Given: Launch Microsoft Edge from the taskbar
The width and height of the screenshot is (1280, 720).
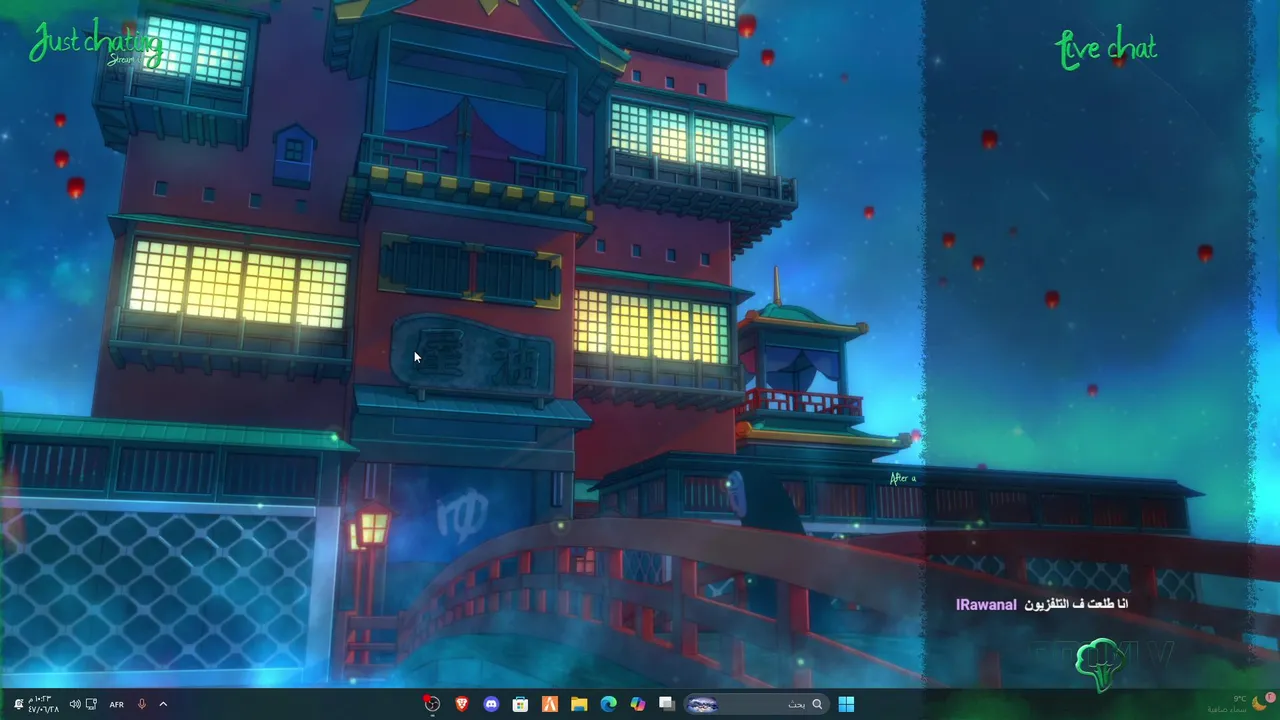Looking at the screenshot, I should 608,704.
